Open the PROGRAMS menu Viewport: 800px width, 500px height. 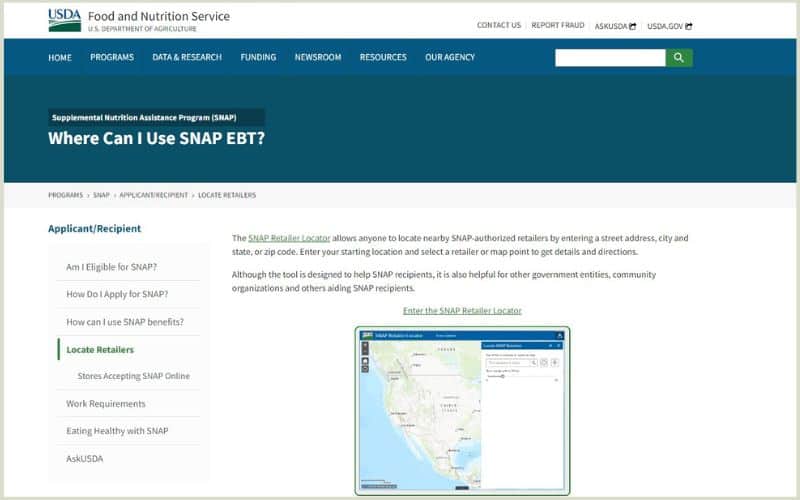(112, 57)
